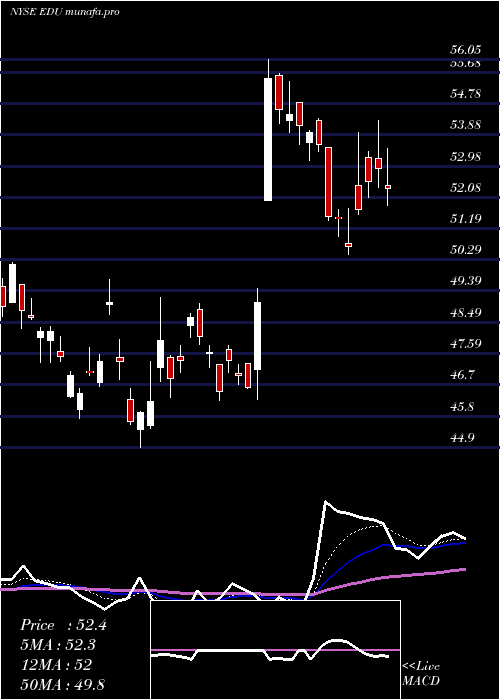Click the 50MA : 49.8 readout
500x700 pixels.
click(62, 684)
